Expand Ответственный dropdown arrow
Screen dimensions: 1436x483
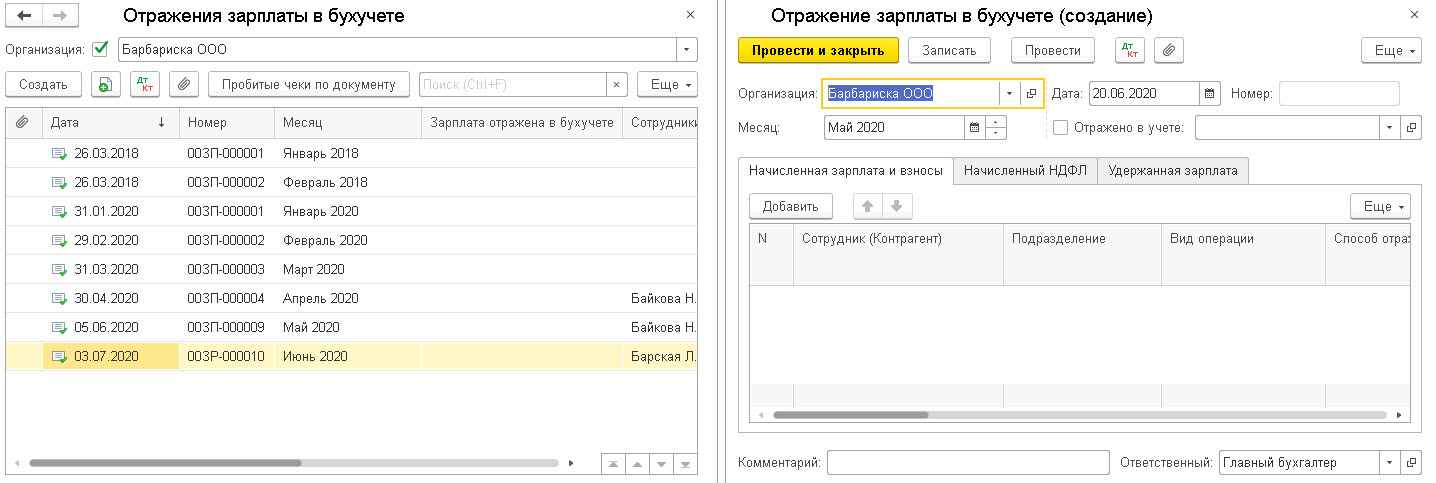1389,463
